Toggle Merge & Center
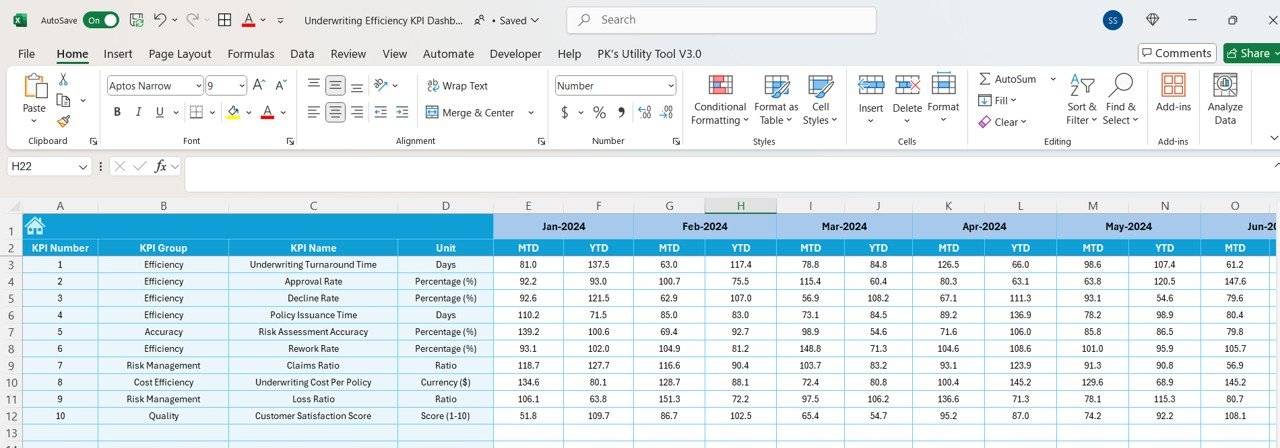This screenshot has height=448, width=1280. 471,112
